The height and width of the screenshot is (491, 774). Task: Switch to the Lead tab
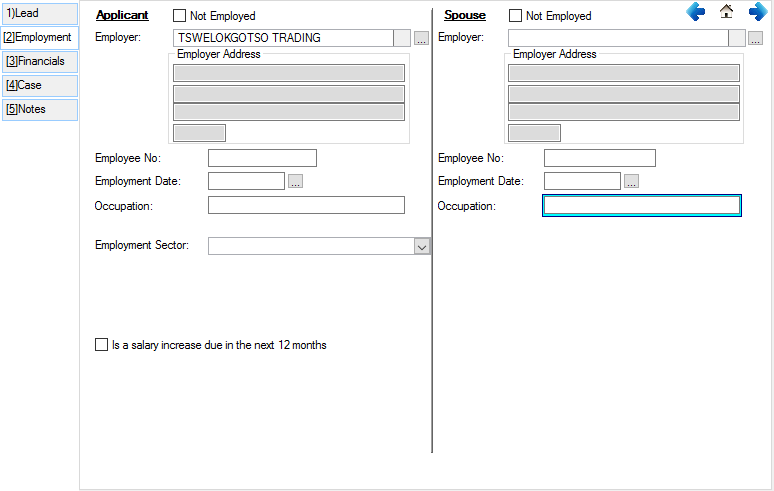[x=39, y=14]
